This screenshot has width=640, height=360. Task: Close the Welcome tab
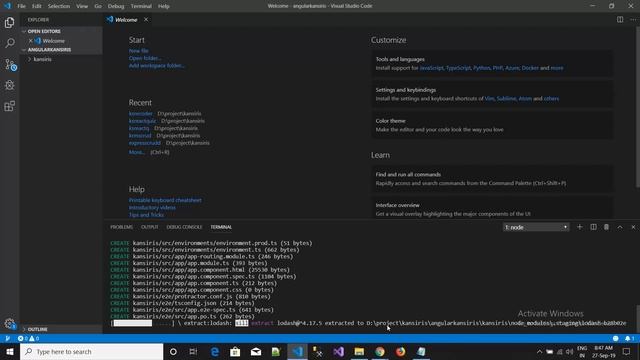(146, 20)
